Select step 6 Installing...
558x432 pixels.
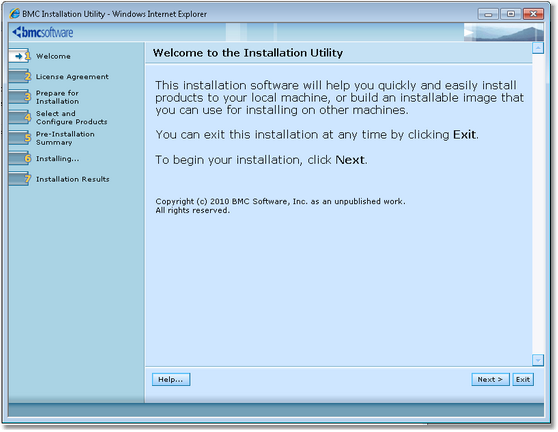[x=58, y=159]
